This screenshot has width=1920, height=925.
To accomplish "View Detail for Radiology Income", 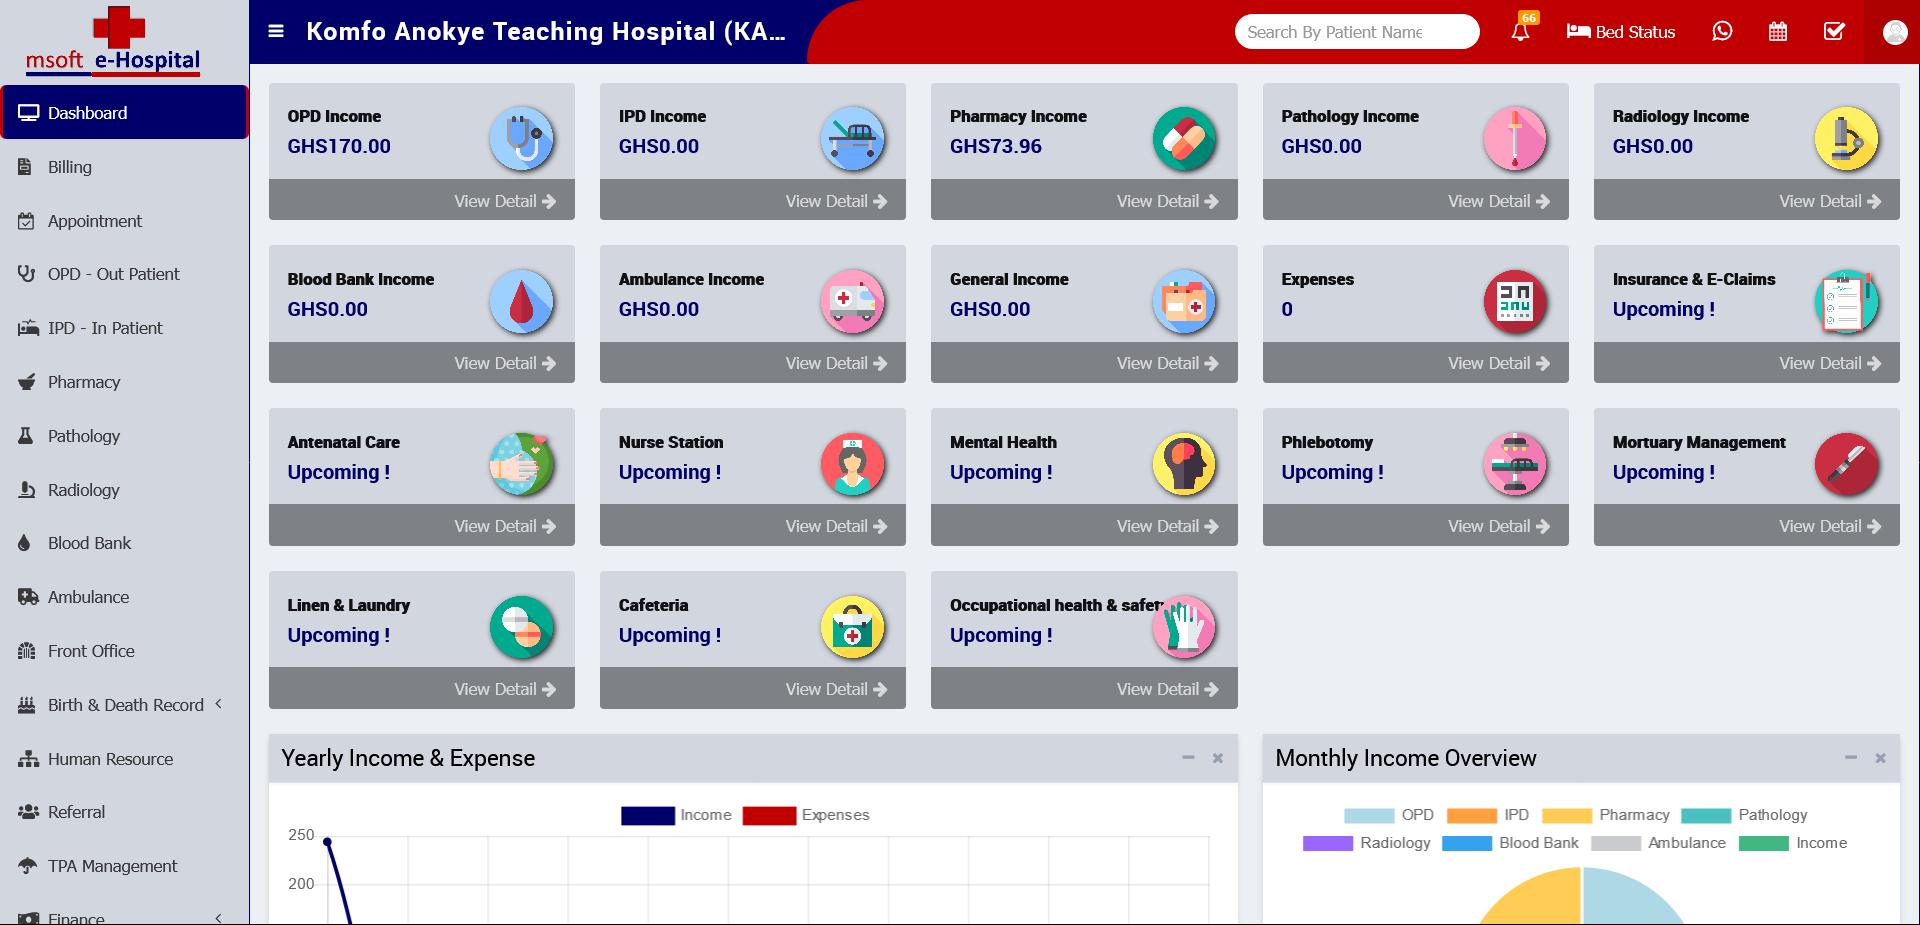I will coord(1829,201).
